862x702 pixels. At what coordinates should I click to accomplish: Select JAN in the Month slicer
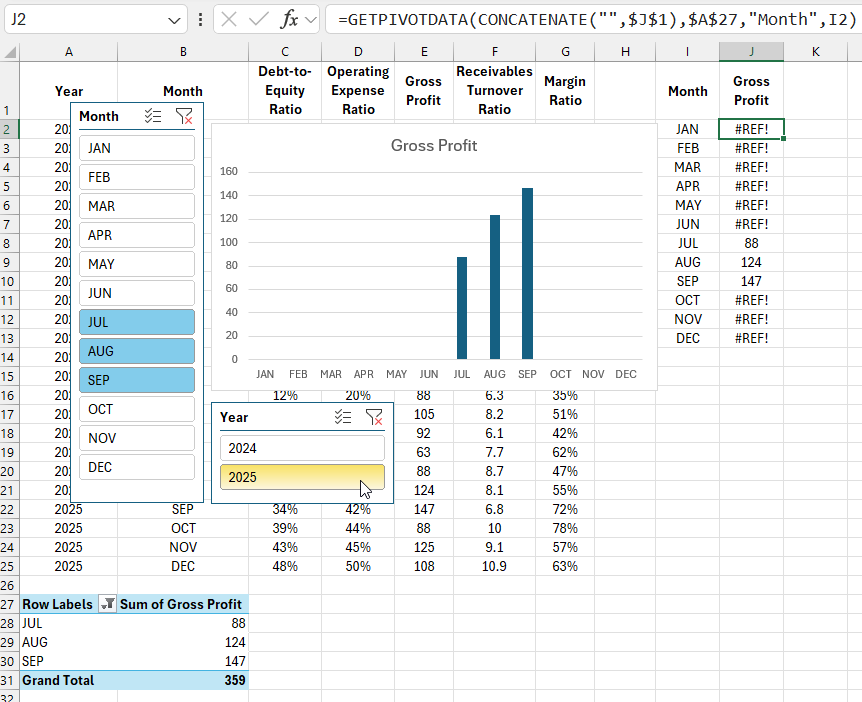[136, 148]
